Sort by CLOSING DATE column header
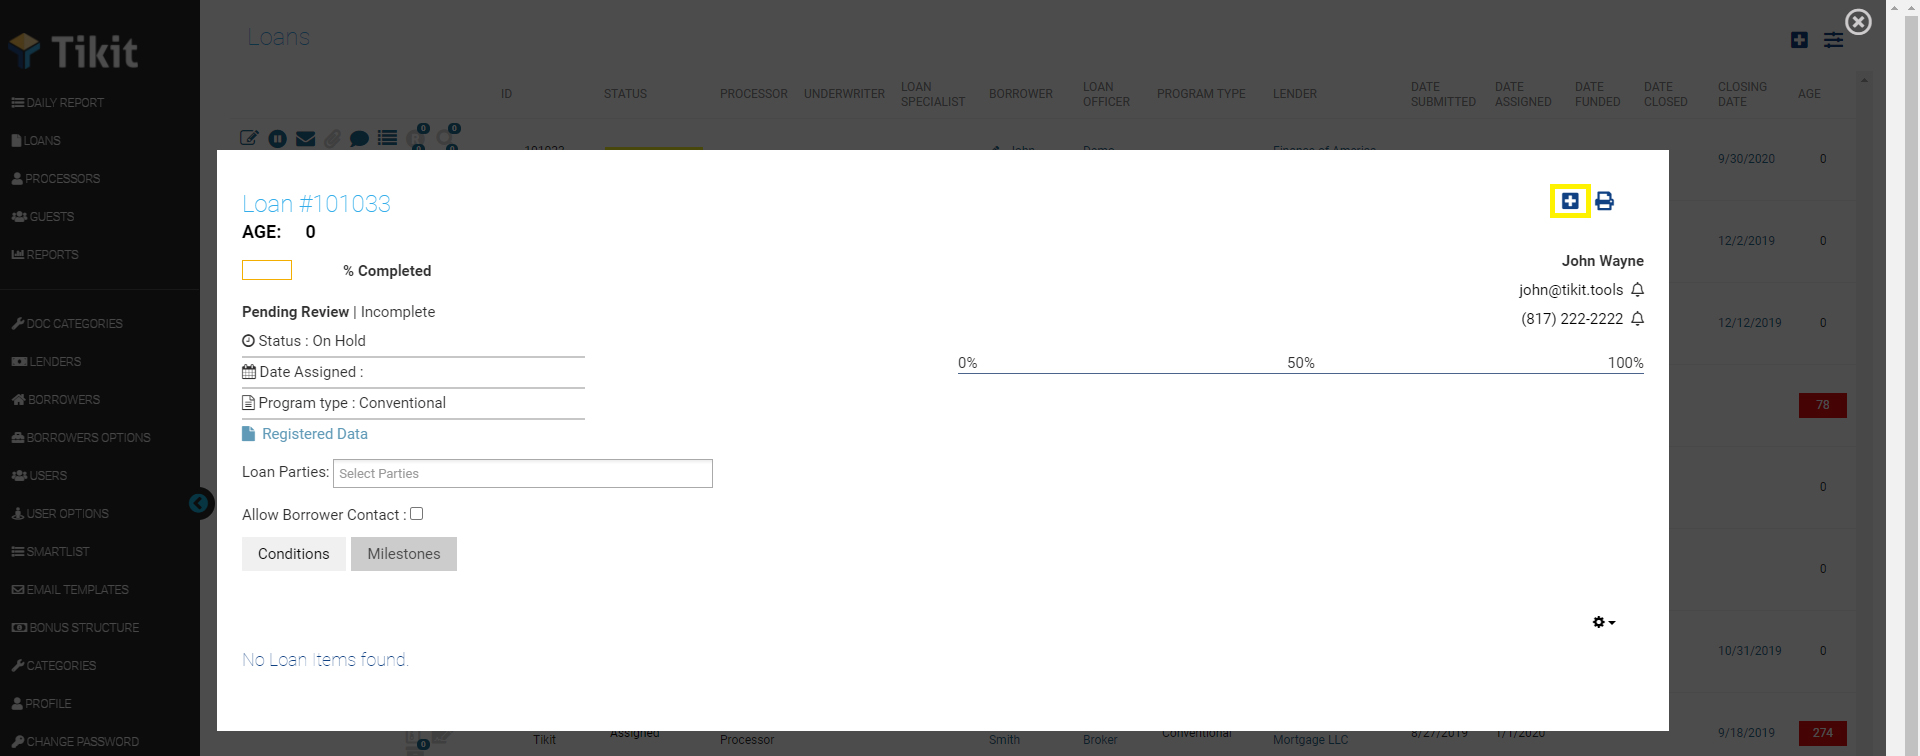 1742,94
